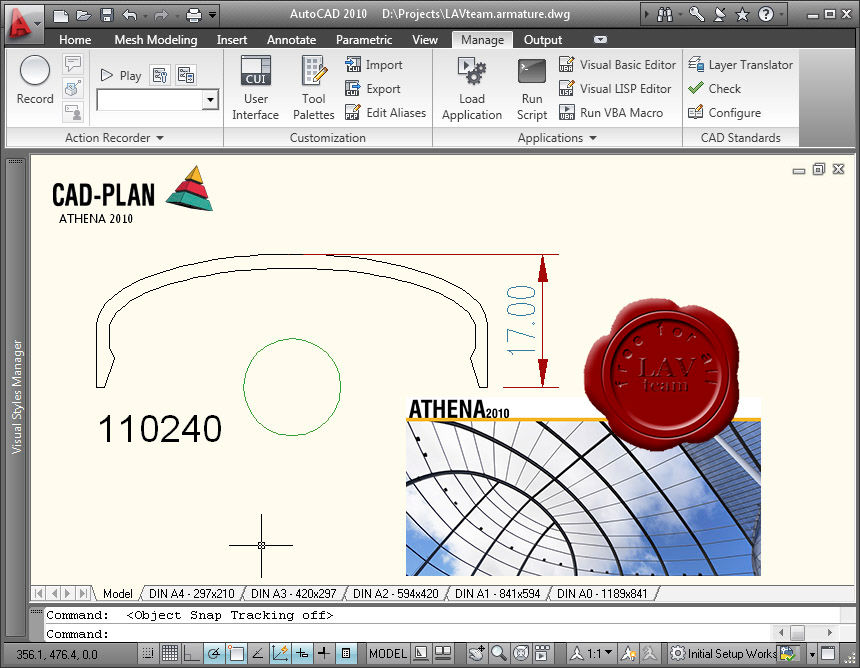Image resolution: width=860 pixels, height=668 pixels.
Task: Click Request User Input icon
Action: click(x=73, y=112)
